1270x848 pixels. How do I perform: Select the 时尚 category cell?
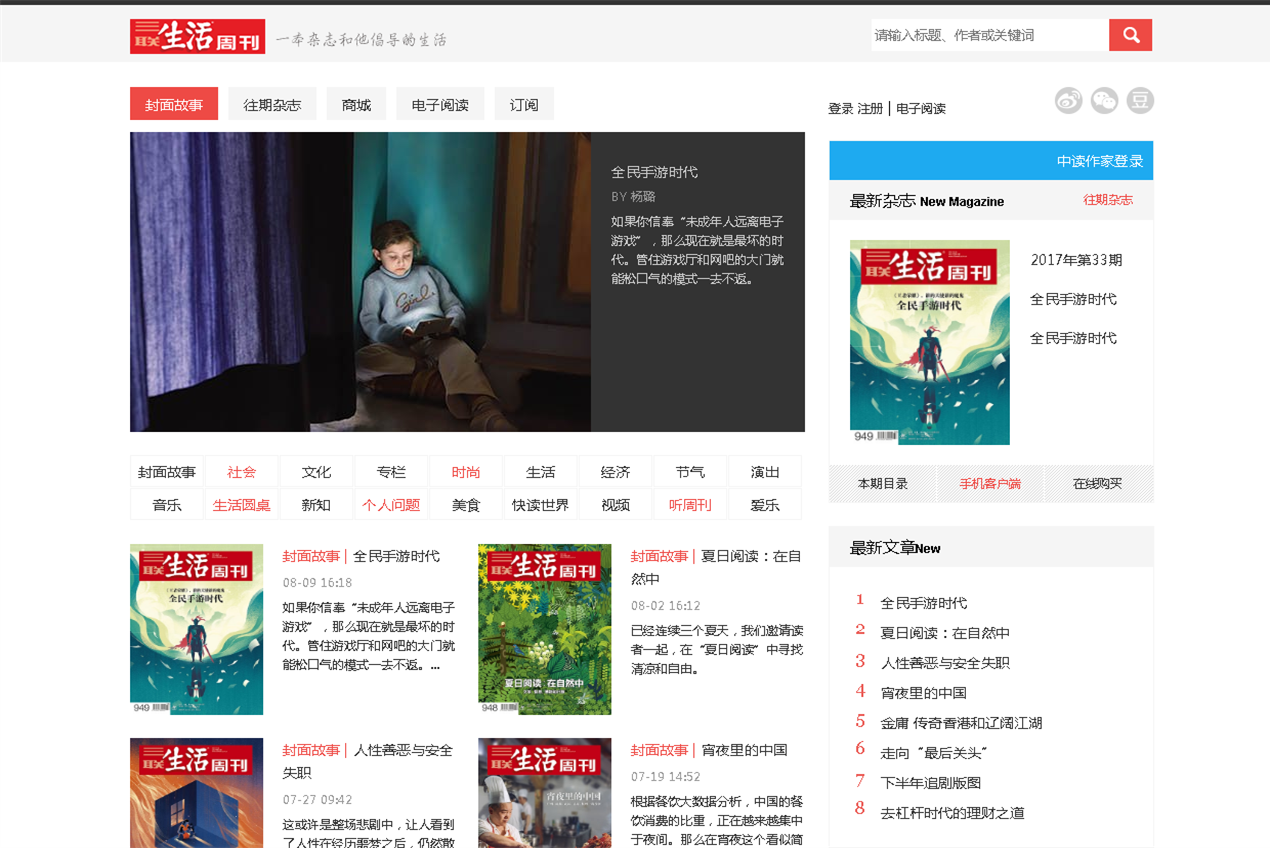466,472
